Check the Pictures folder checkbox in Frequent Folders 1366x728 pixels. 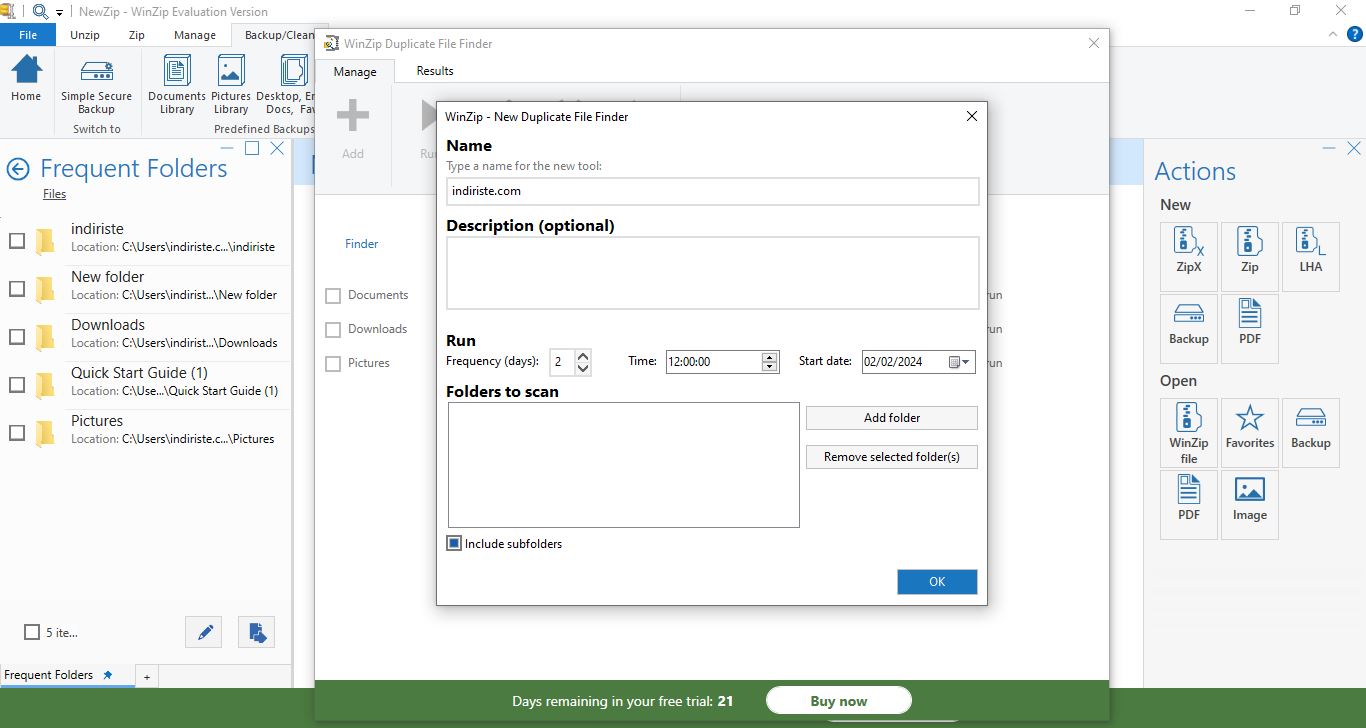(17, 433)
